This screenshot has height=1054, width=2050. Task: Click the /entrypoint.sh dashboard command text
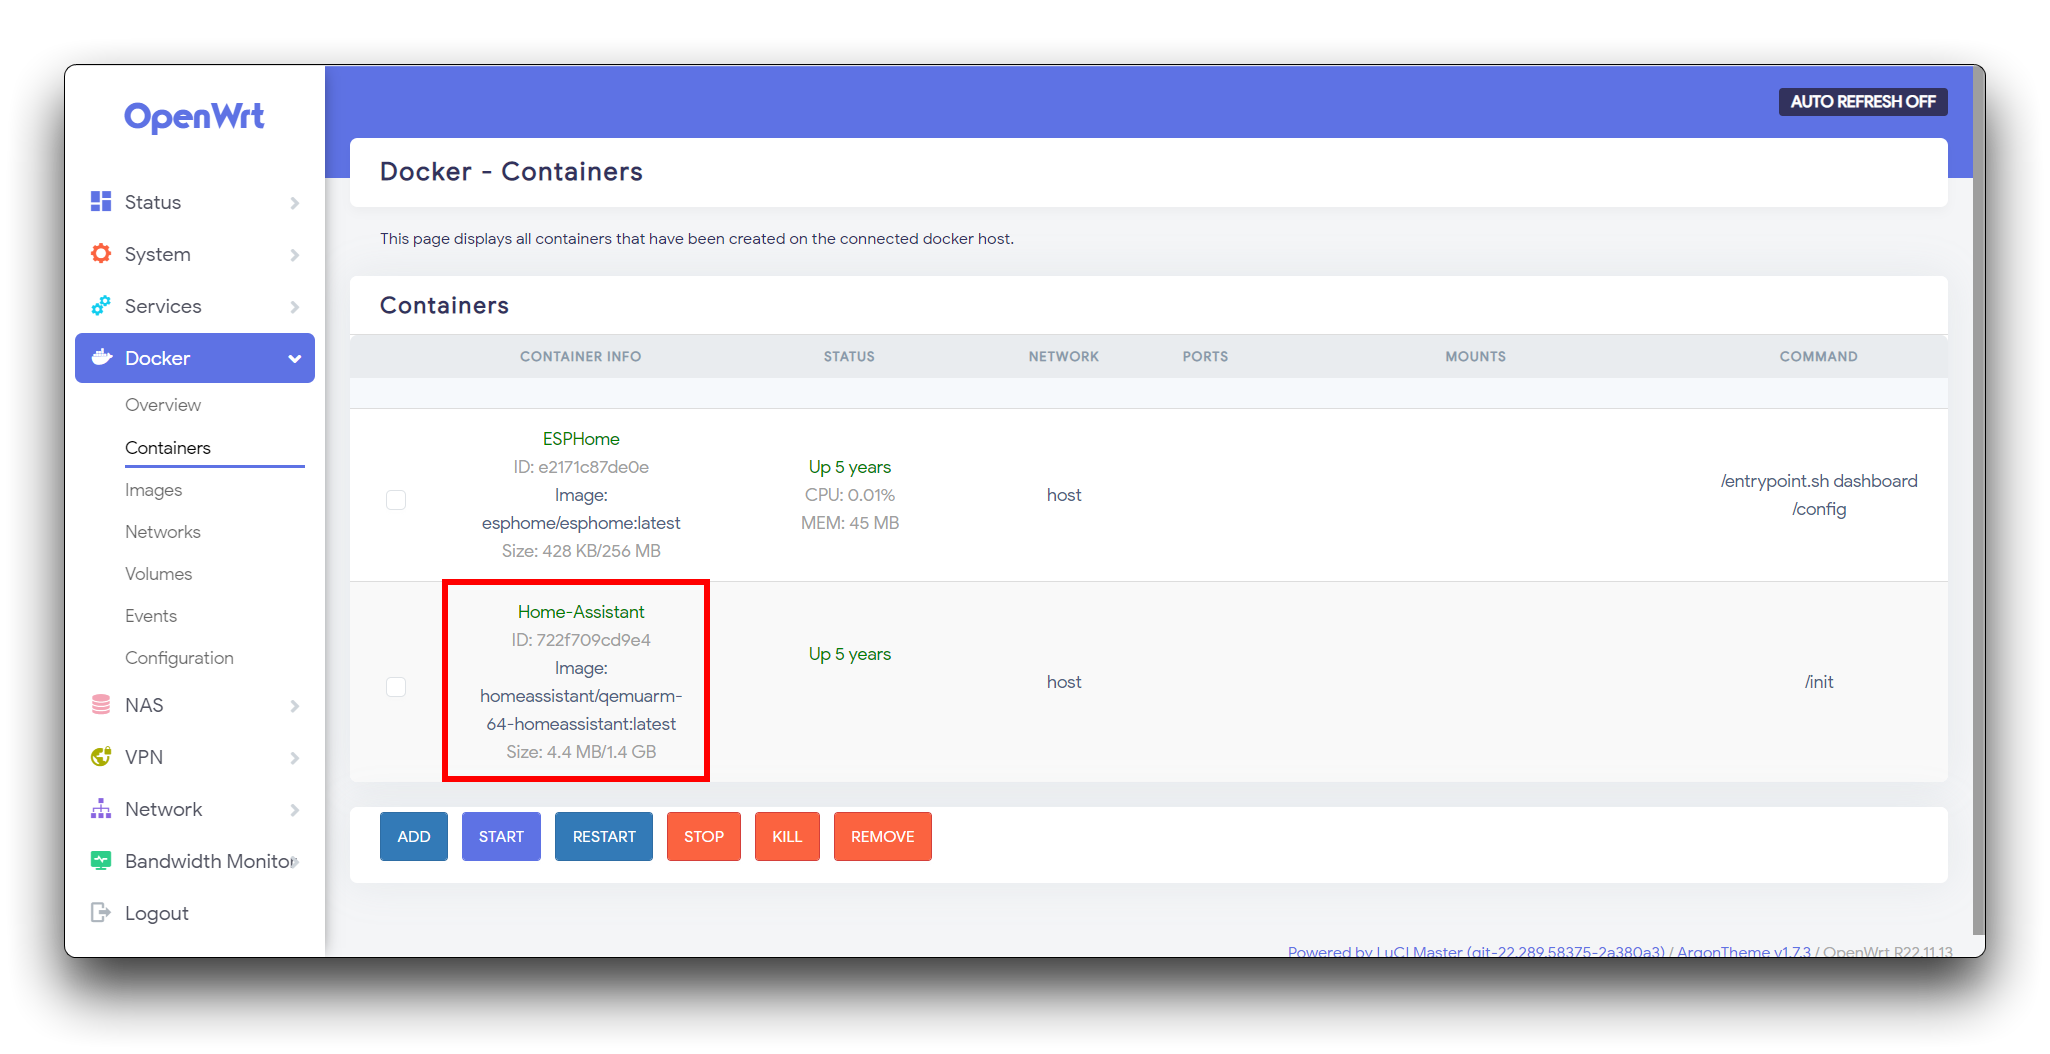click(1819, 481)
